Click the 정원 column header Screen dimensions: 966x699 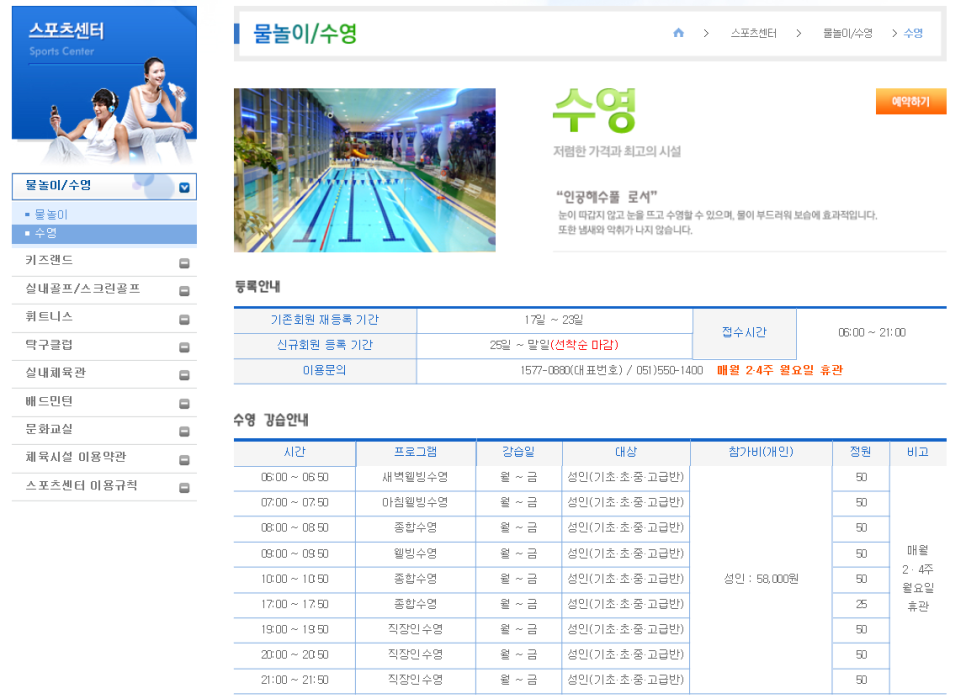[861, 452]
